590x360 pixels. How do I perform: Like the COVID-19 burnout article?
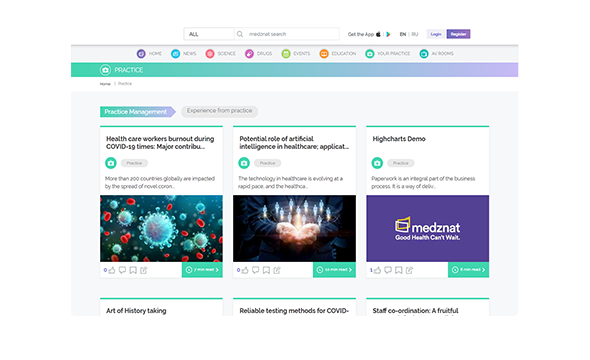click(x=112, y=270)
